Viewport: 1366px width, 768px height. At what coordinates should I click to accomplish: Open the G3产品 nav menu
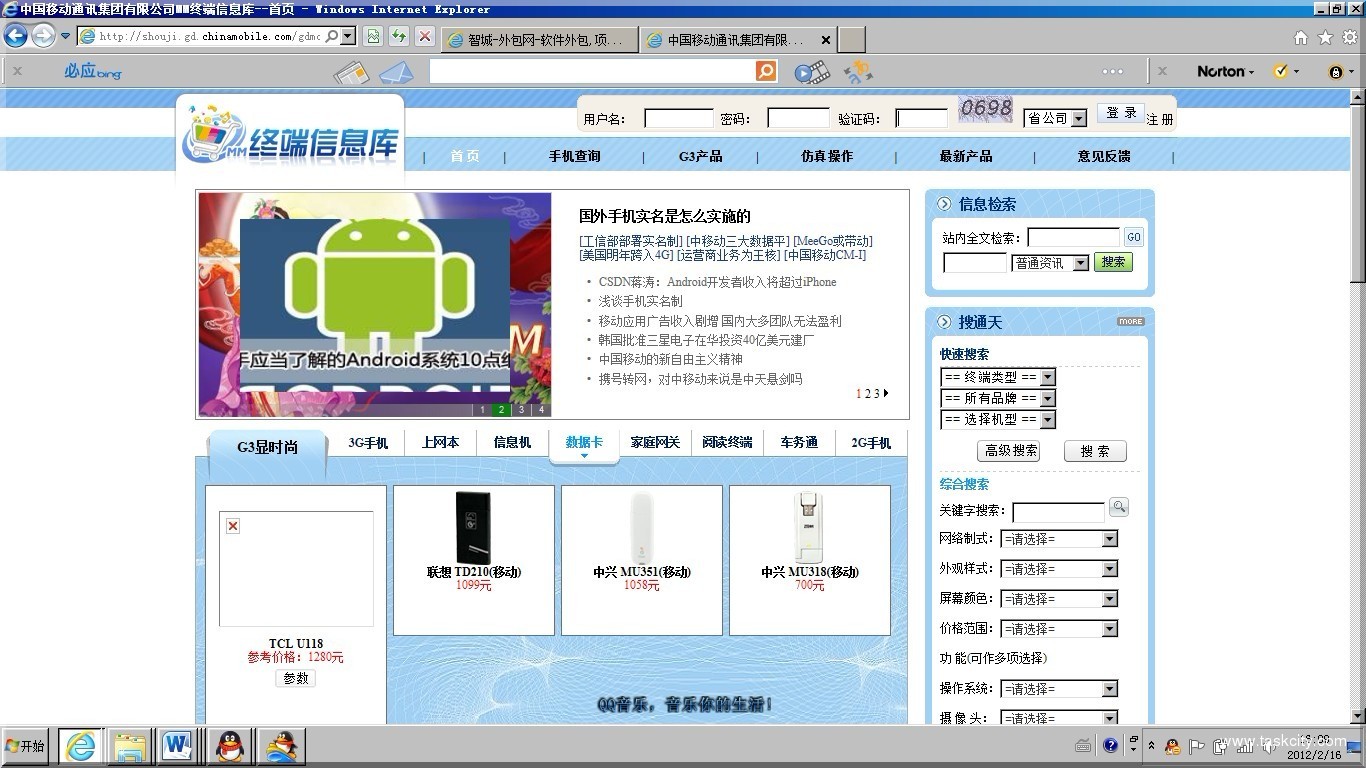pyautogui.click(x=700, y=156)
